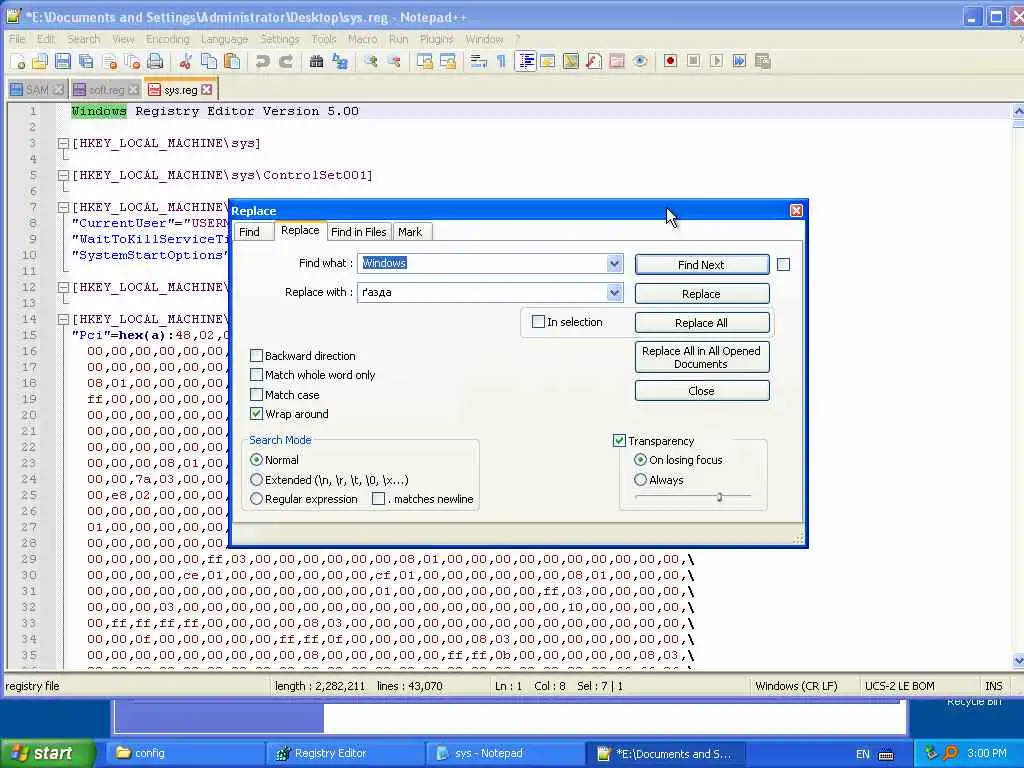Tick the Match case checkbox
The height and width of the screenshot is (768, 1024).
pos(257,394)
